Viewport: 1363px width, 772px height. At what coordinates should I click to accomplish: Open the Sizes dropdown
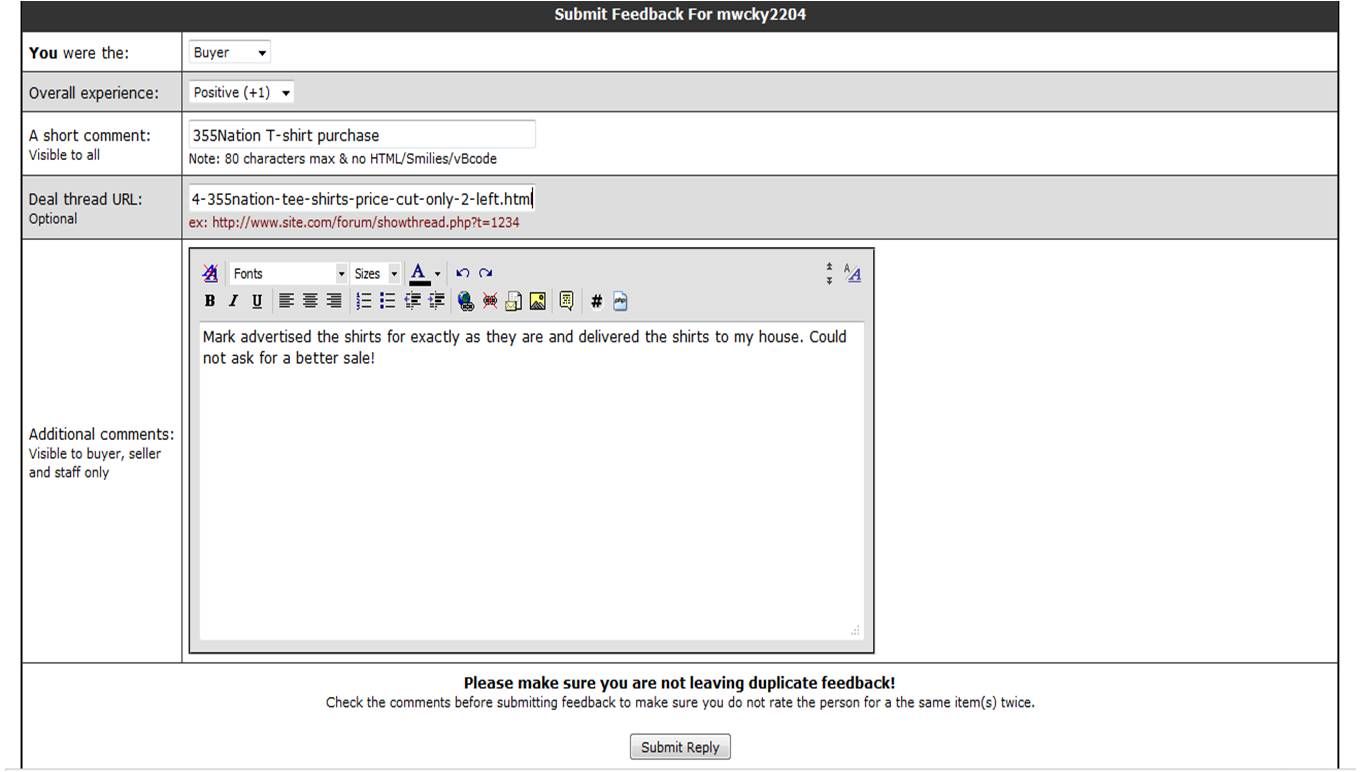pos(376,274)
